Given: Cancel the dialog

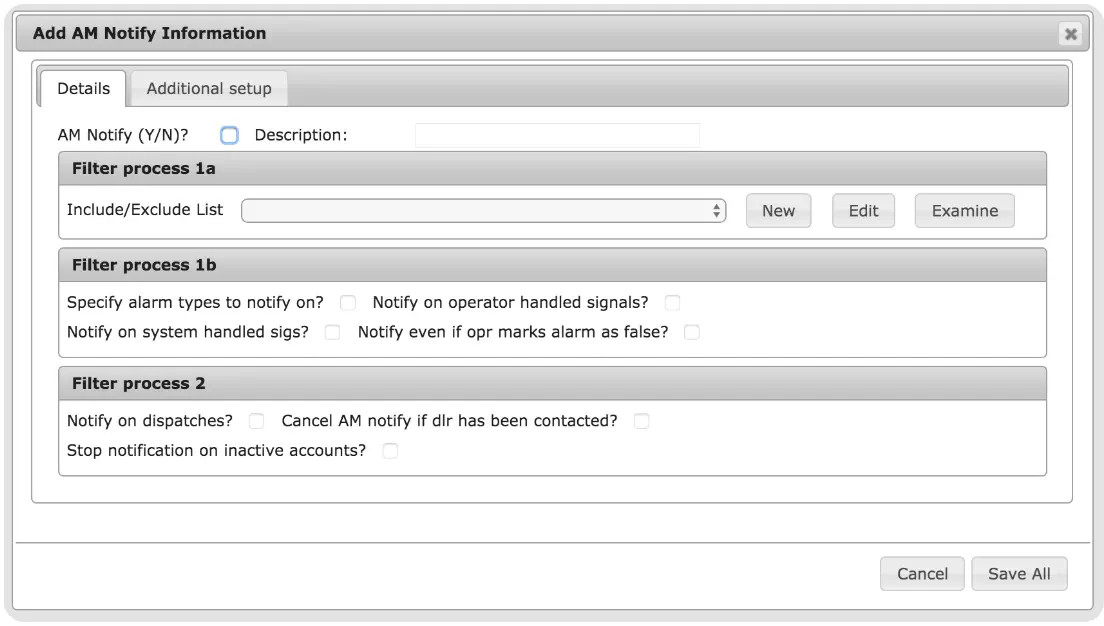Looking at the screenshot, I should pyautogui.click(x=922, y=574).
